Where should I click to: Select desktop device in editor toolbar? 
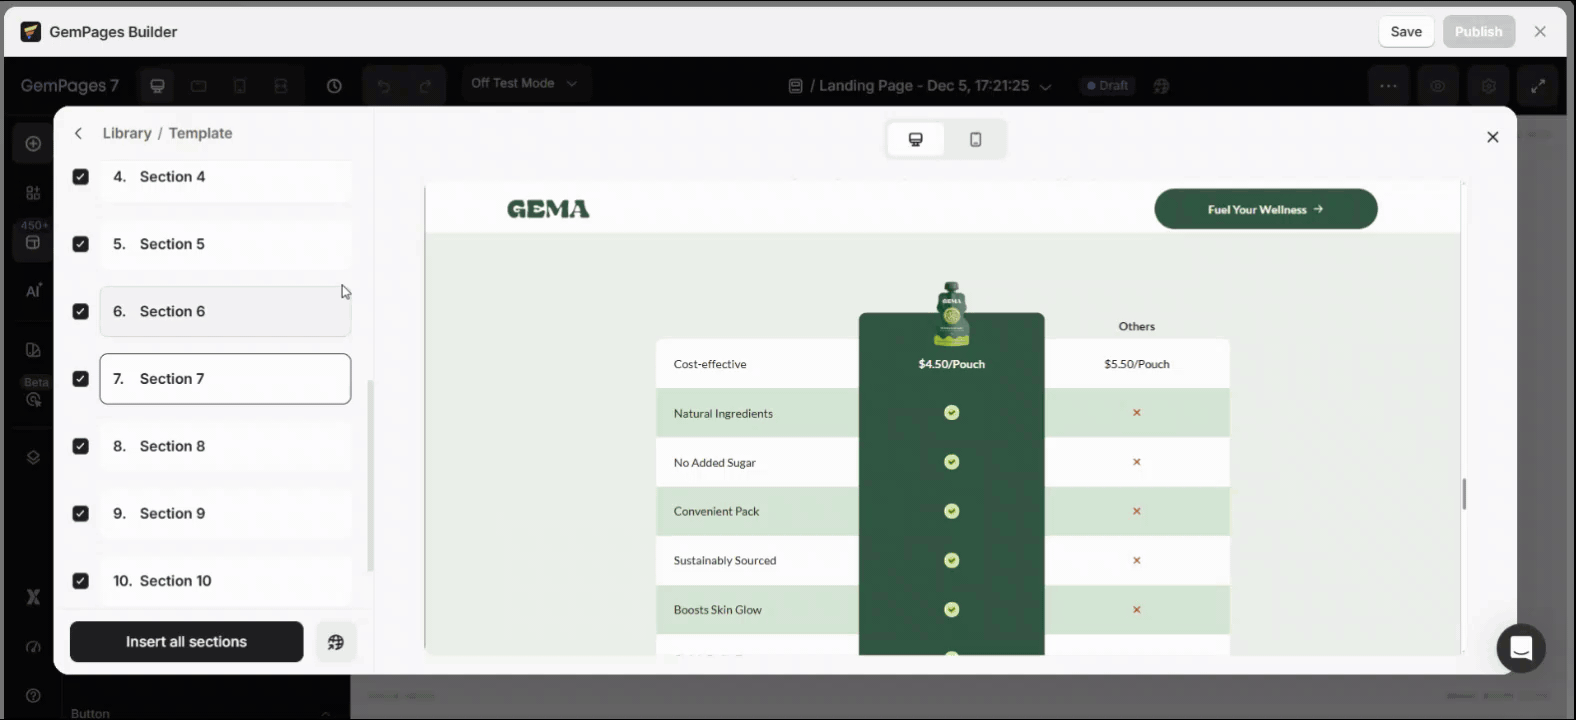(157, 86)
